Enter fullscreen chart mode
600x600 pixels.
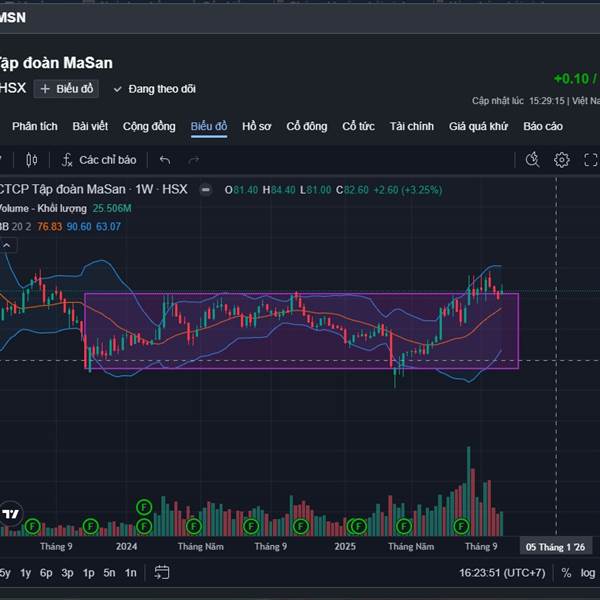coord(591,160)
